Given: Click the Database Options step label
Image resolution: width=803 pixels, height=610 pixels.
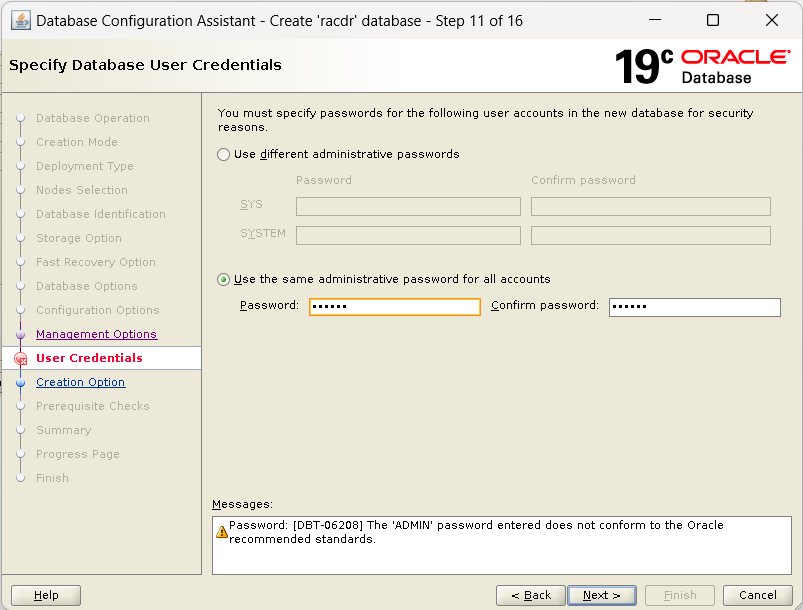Looking at the screenshot, I should point(87,286).
